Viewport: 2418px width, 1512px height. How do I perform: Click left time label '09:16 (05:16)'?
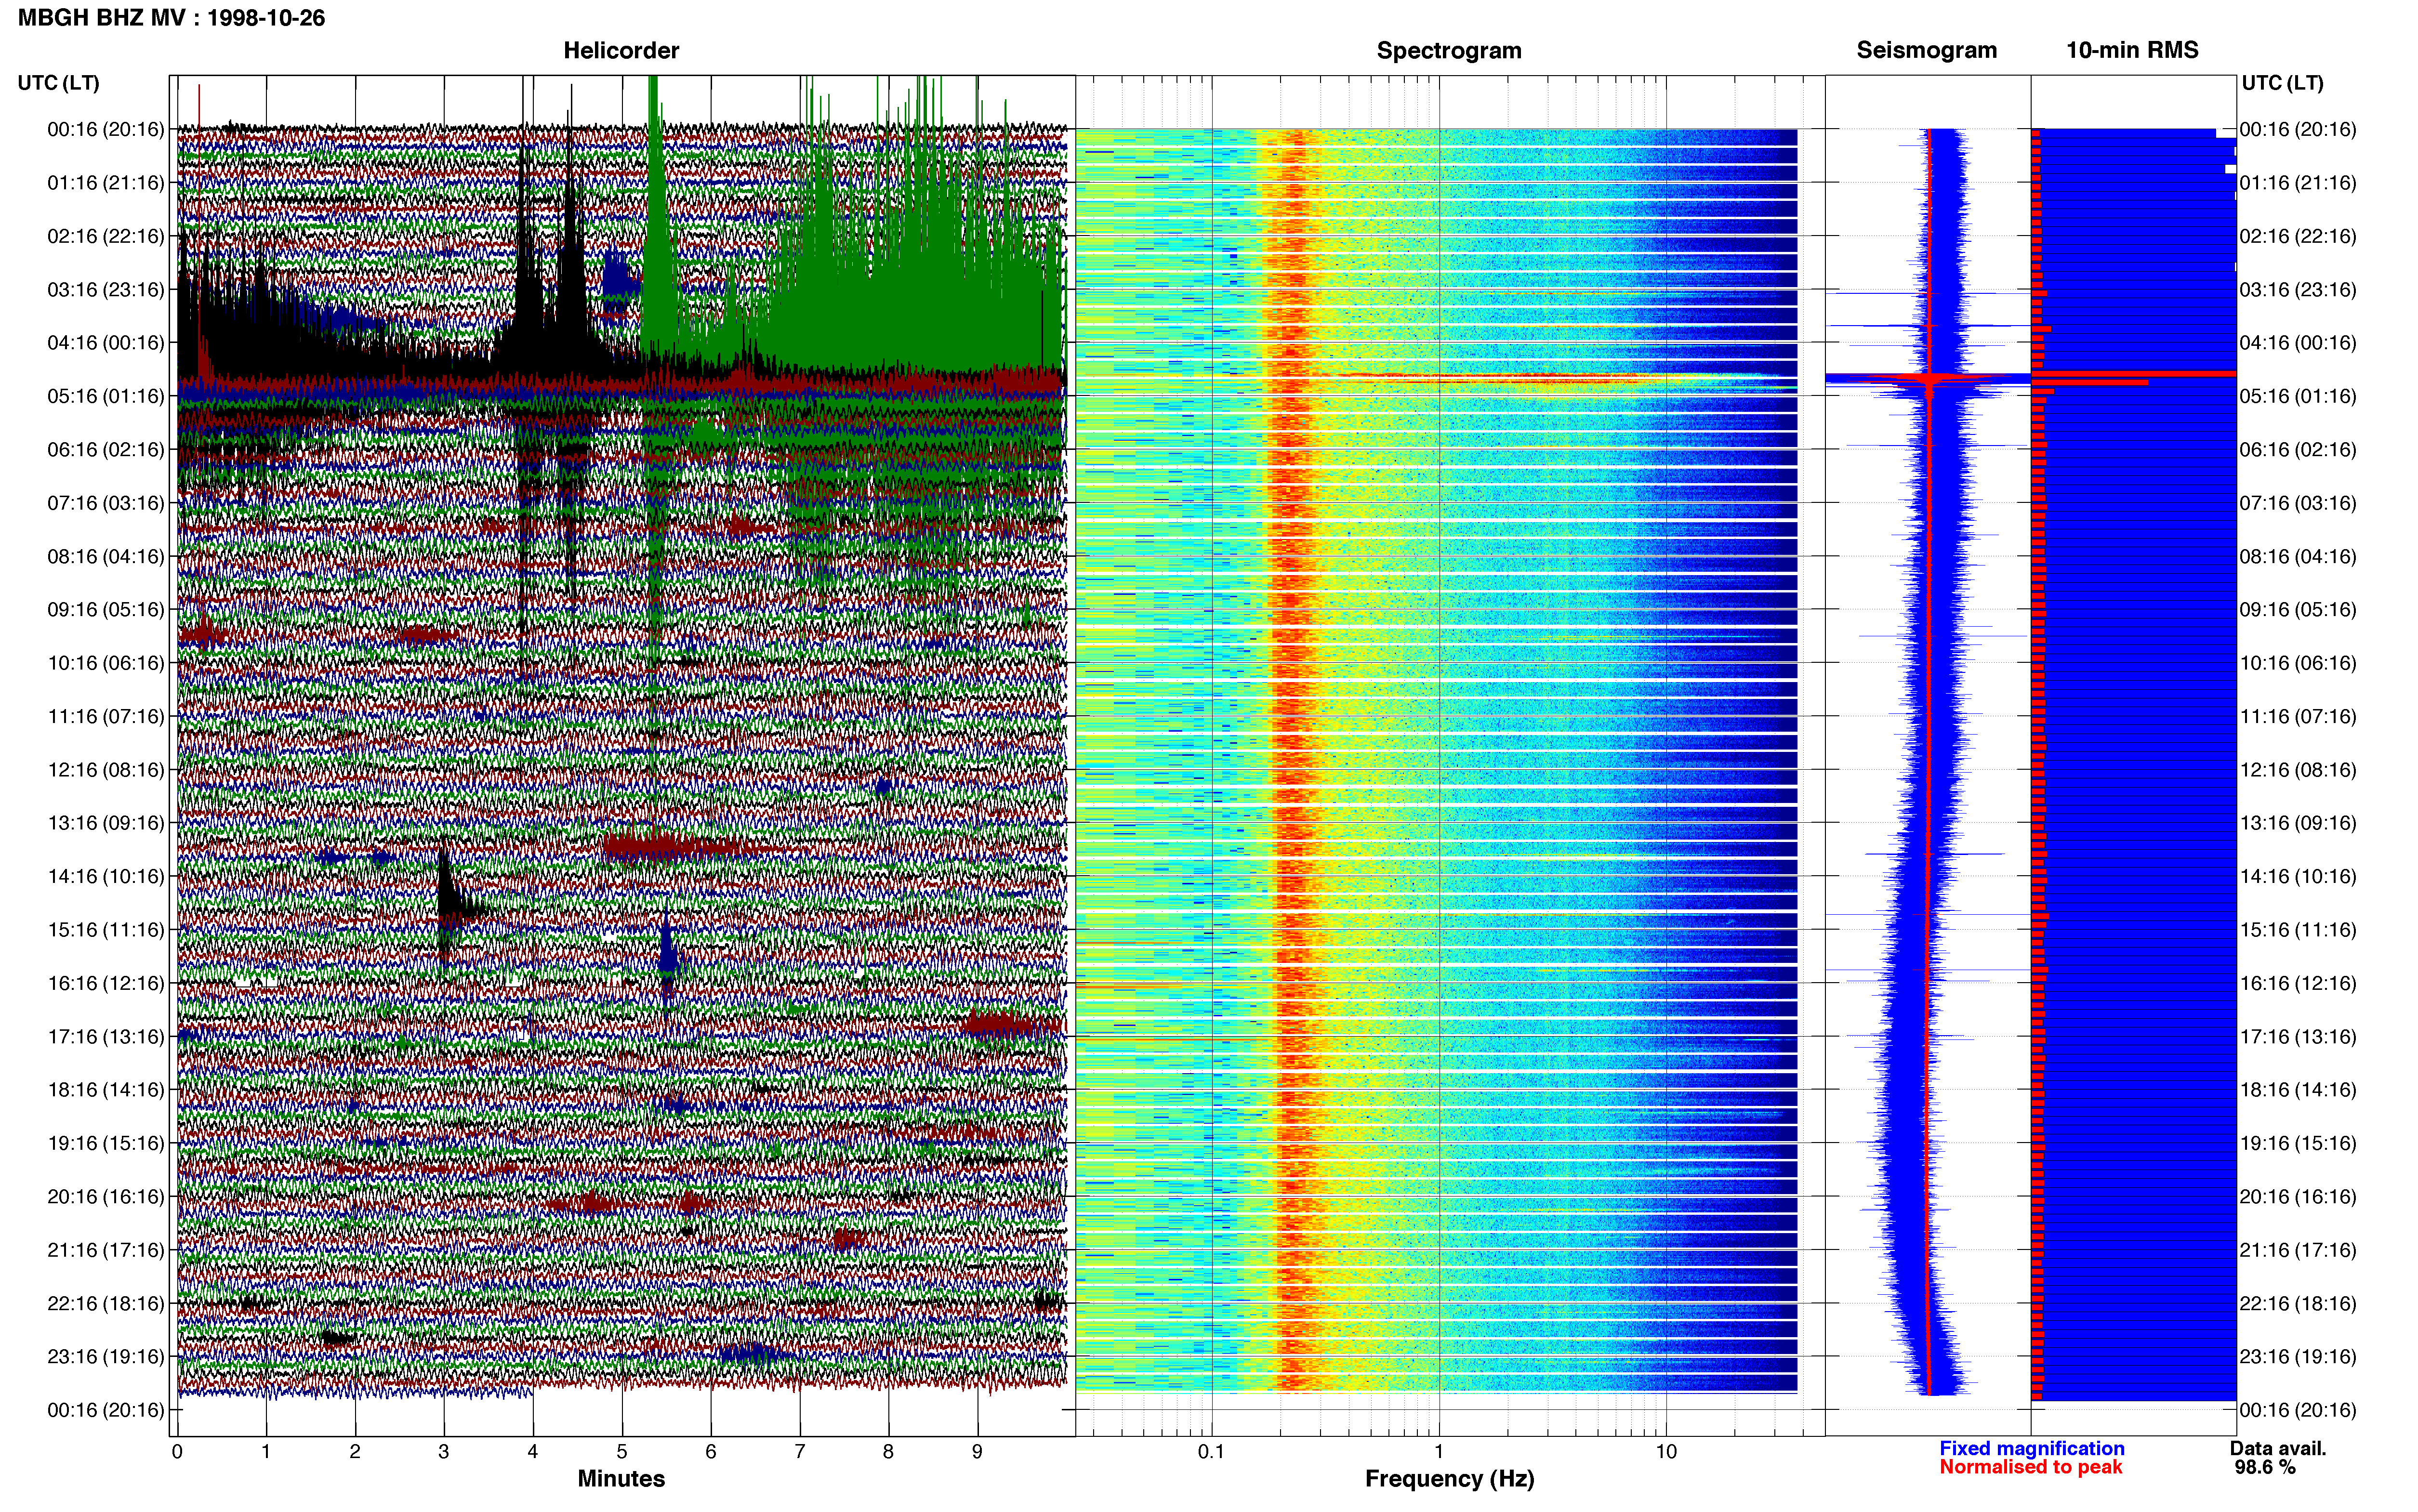[106, 610]
